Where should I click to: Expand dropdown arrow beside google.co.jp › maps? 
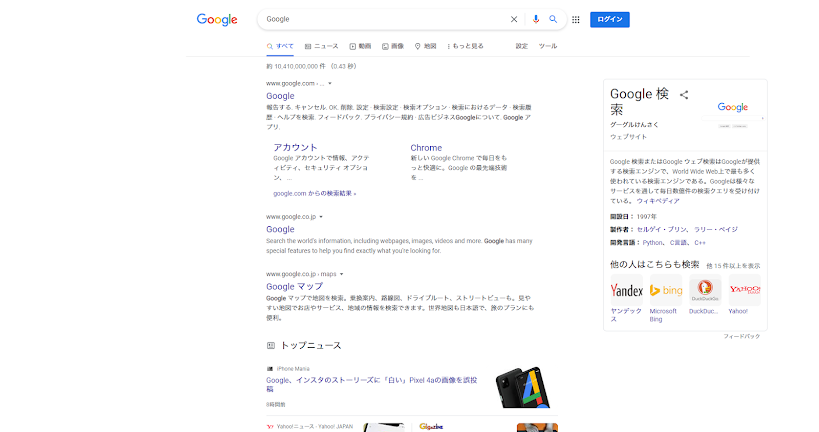(342, 274)
